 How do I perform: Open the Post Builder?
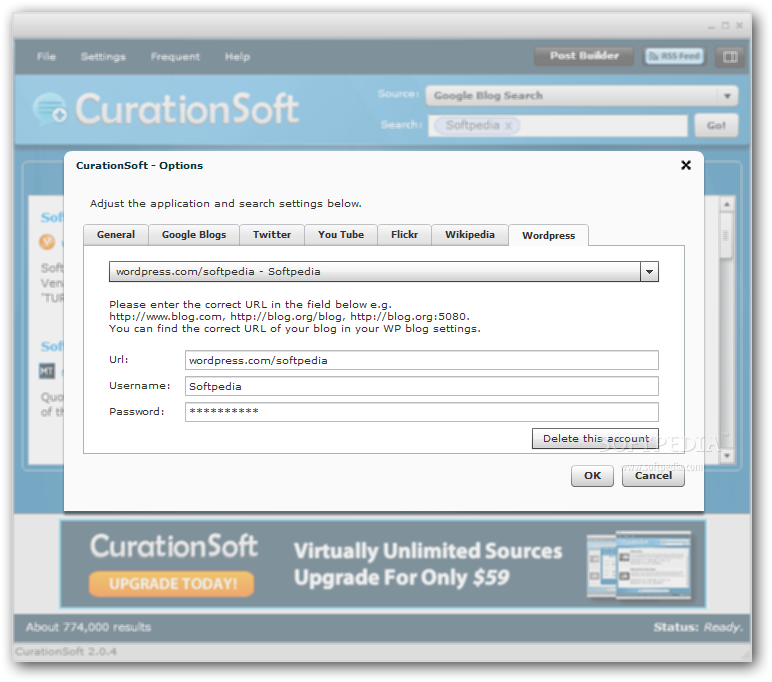tap(584, 56)
